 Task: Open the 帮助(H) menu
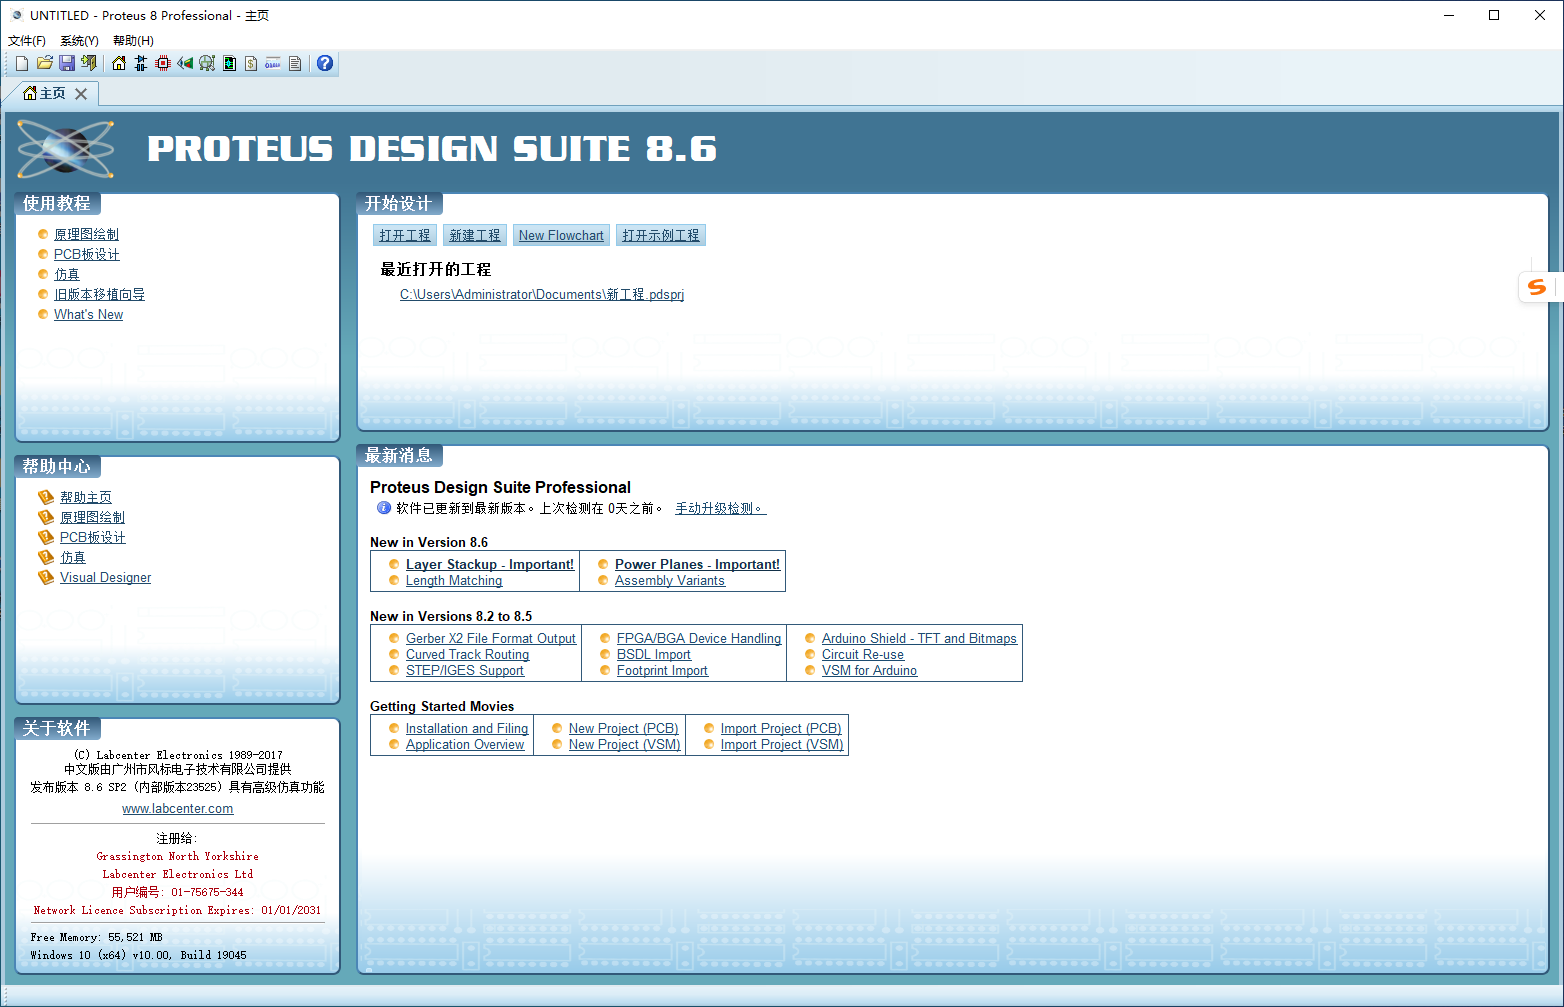pyautogui.click(x=133, y=41)
